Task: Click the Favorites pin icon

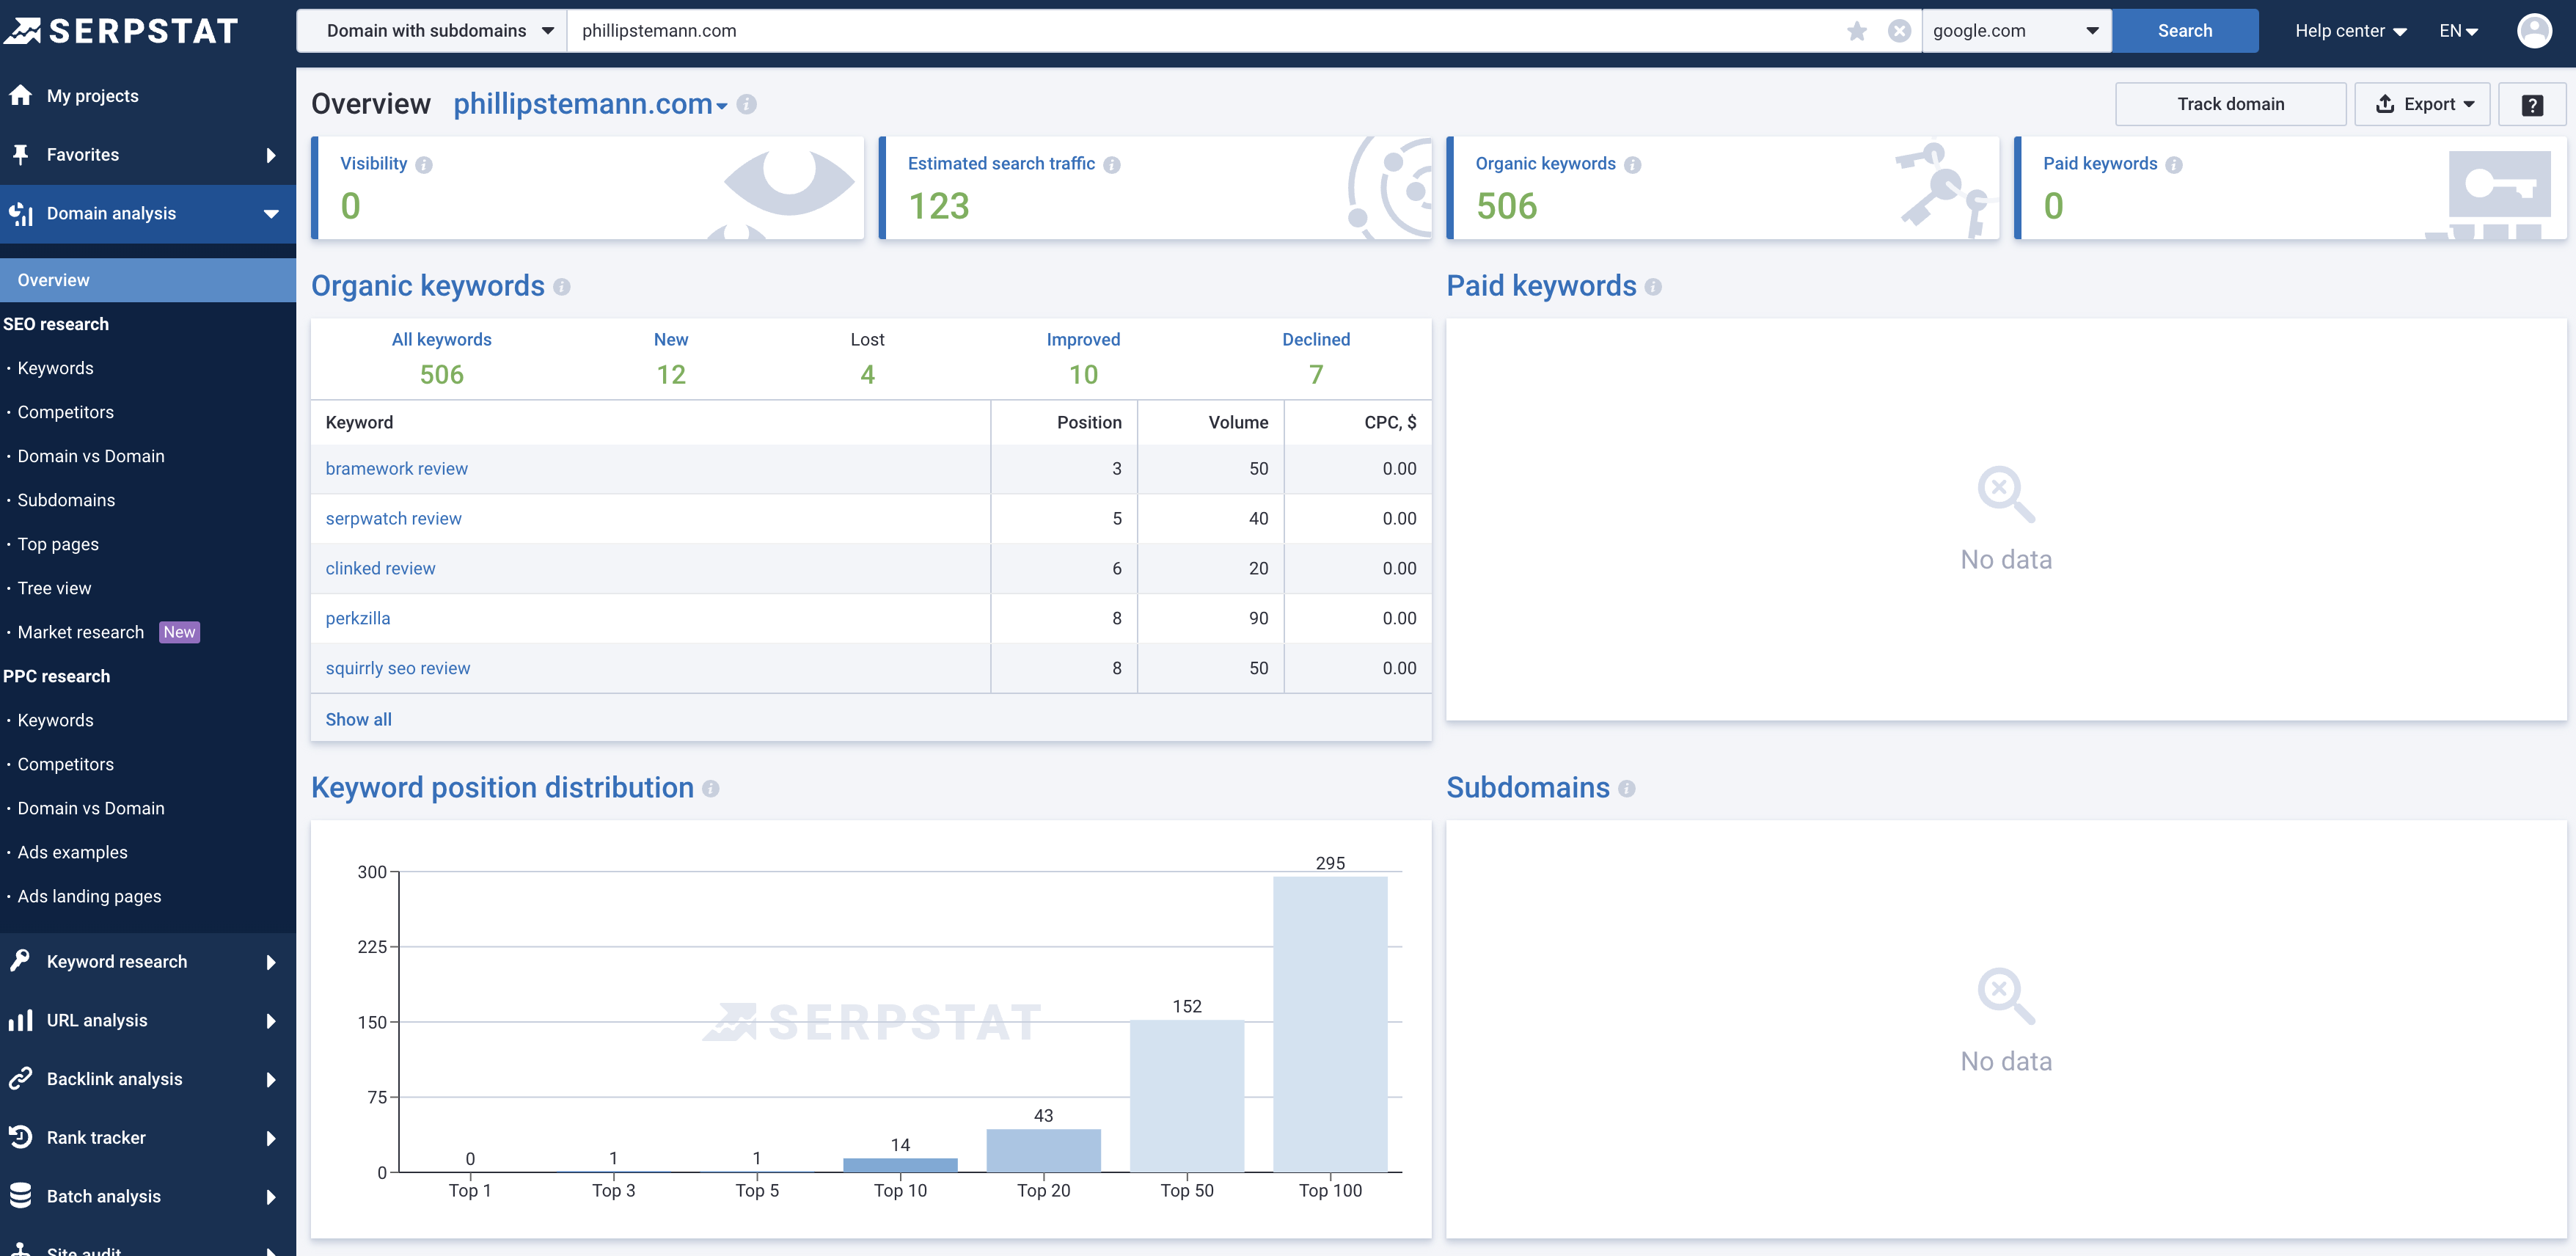Action: (x=20, y=154)
